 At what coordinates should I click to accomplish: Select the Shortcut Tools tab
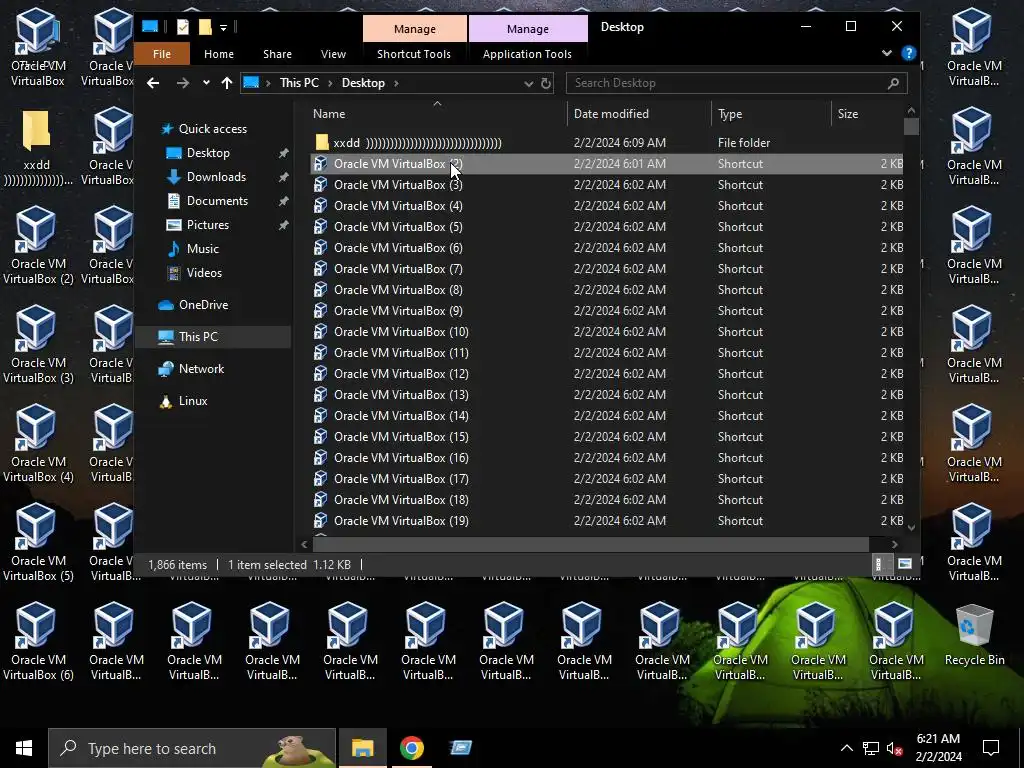(x=414, y=54)
